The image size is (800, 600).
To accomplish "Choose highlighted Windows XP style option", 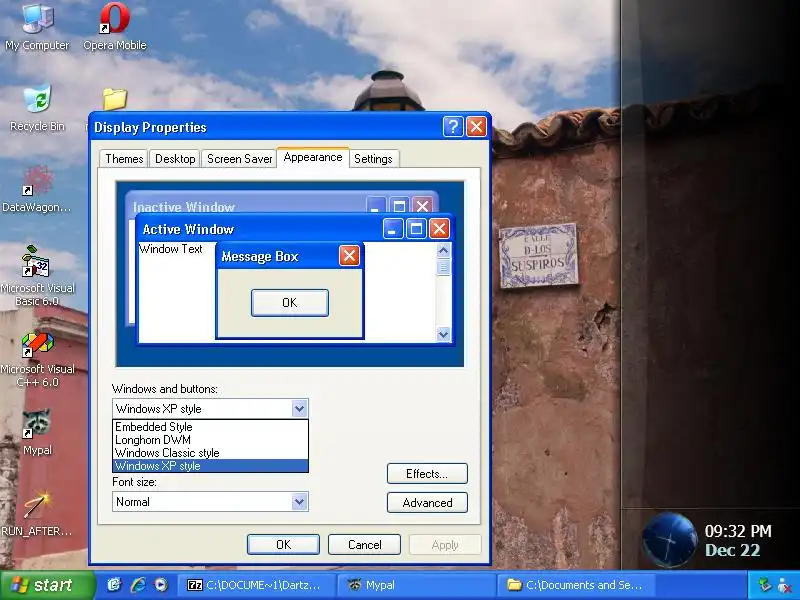I will point(210,466).
